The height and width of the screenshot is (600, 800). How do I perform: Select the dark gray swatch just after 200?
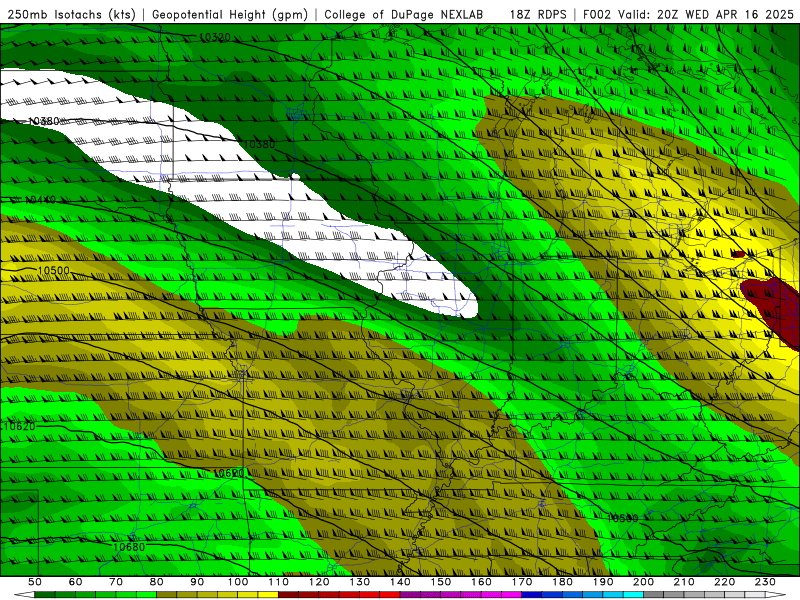coord(654,595)
